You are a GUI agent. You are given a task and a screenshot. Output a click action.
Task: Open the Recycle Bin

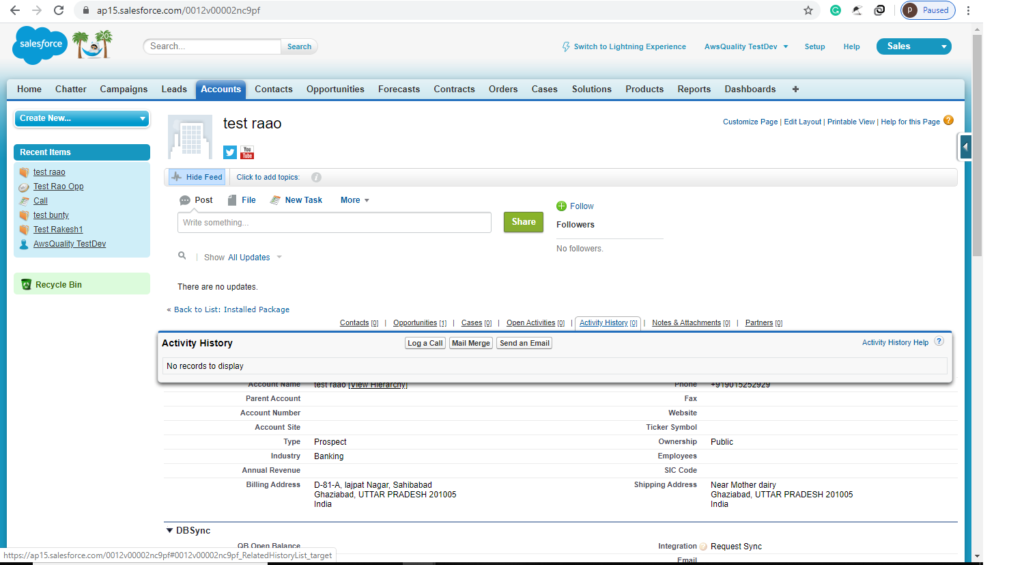tap(58, 285)
